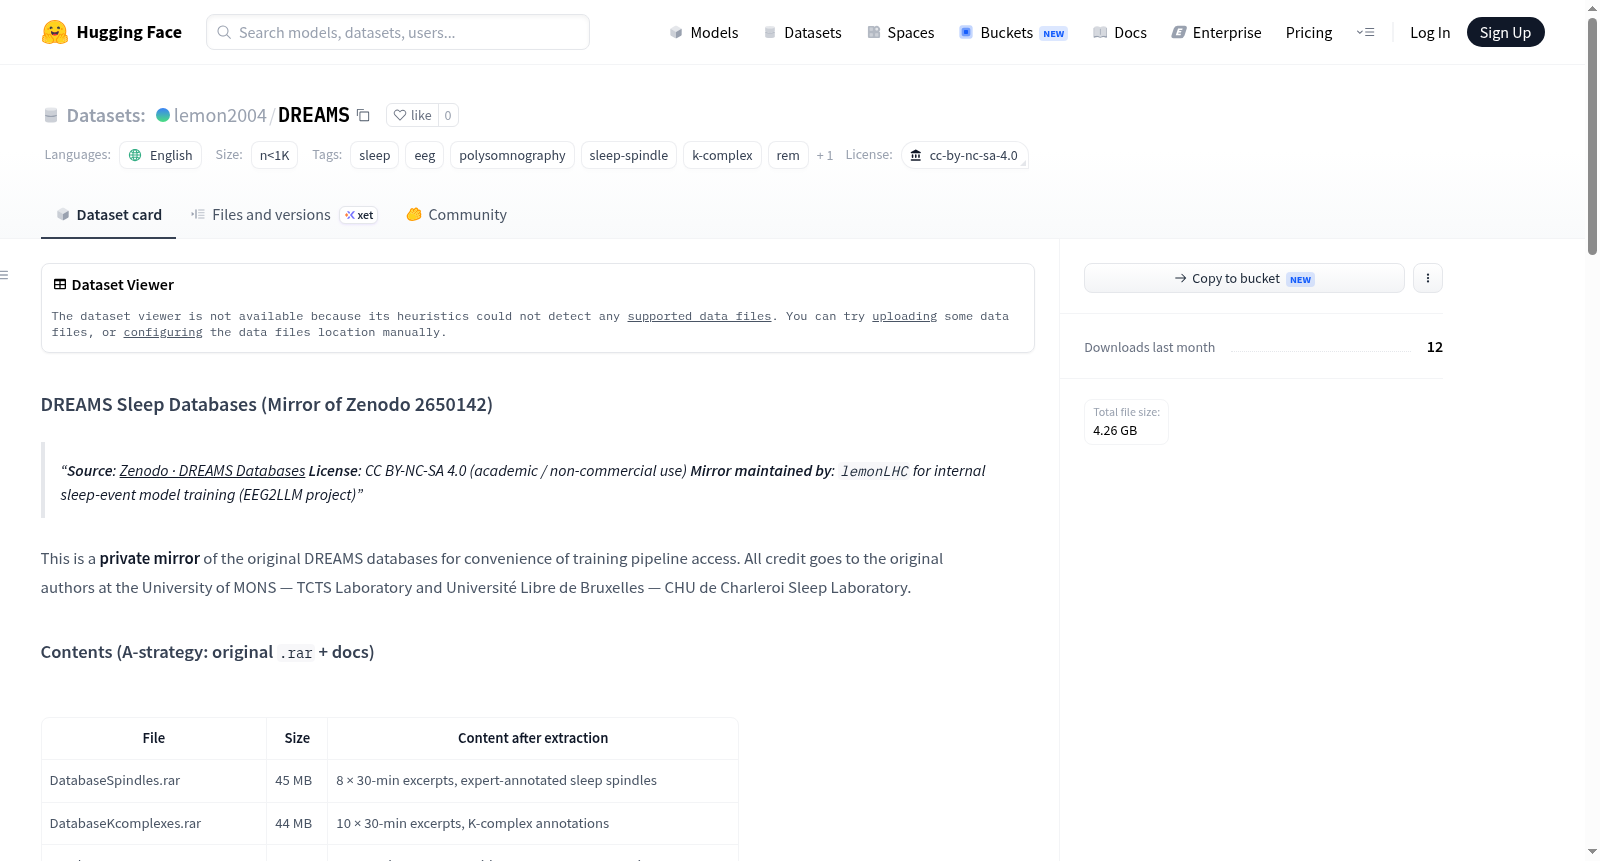This screenshot has width=1600, height=861.
Task: Open the lemon2004 profile link
Action: click(220, 115)
